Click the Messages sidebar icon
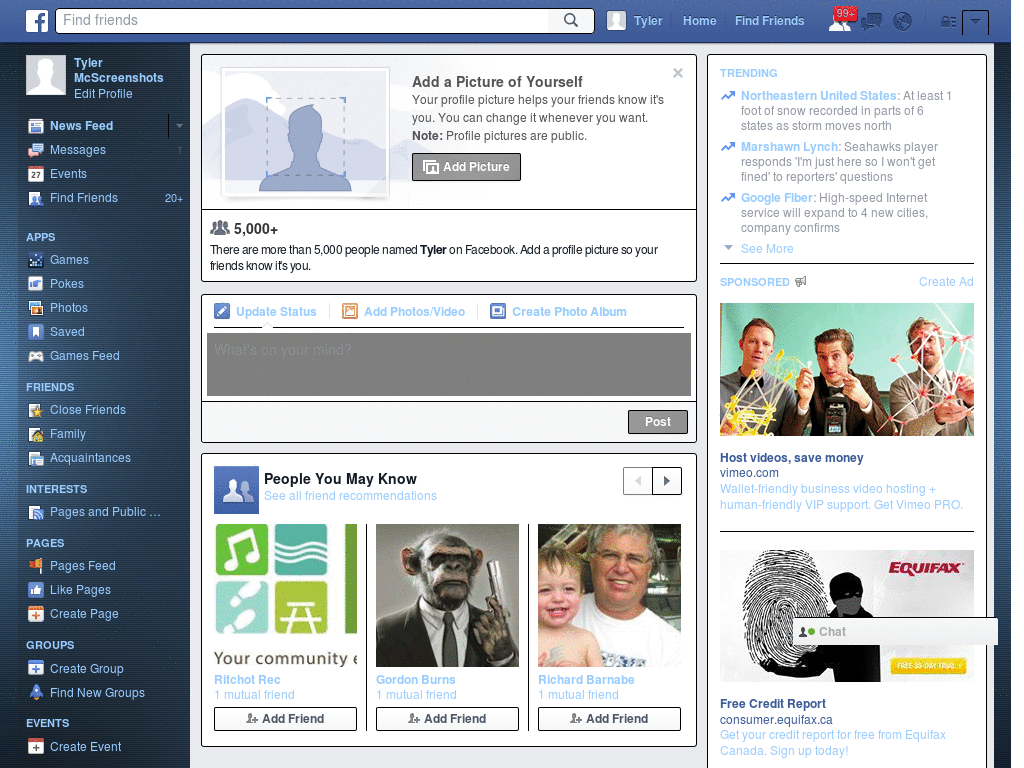 36,150
